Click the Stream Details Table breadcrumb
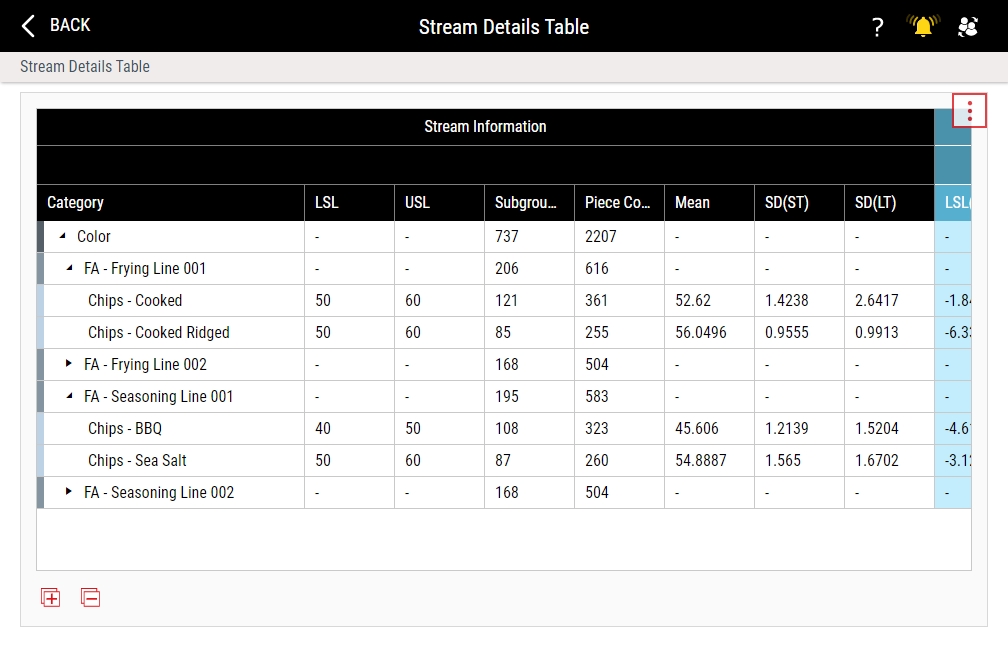The image size is (1008, 648). pos(85,66)
